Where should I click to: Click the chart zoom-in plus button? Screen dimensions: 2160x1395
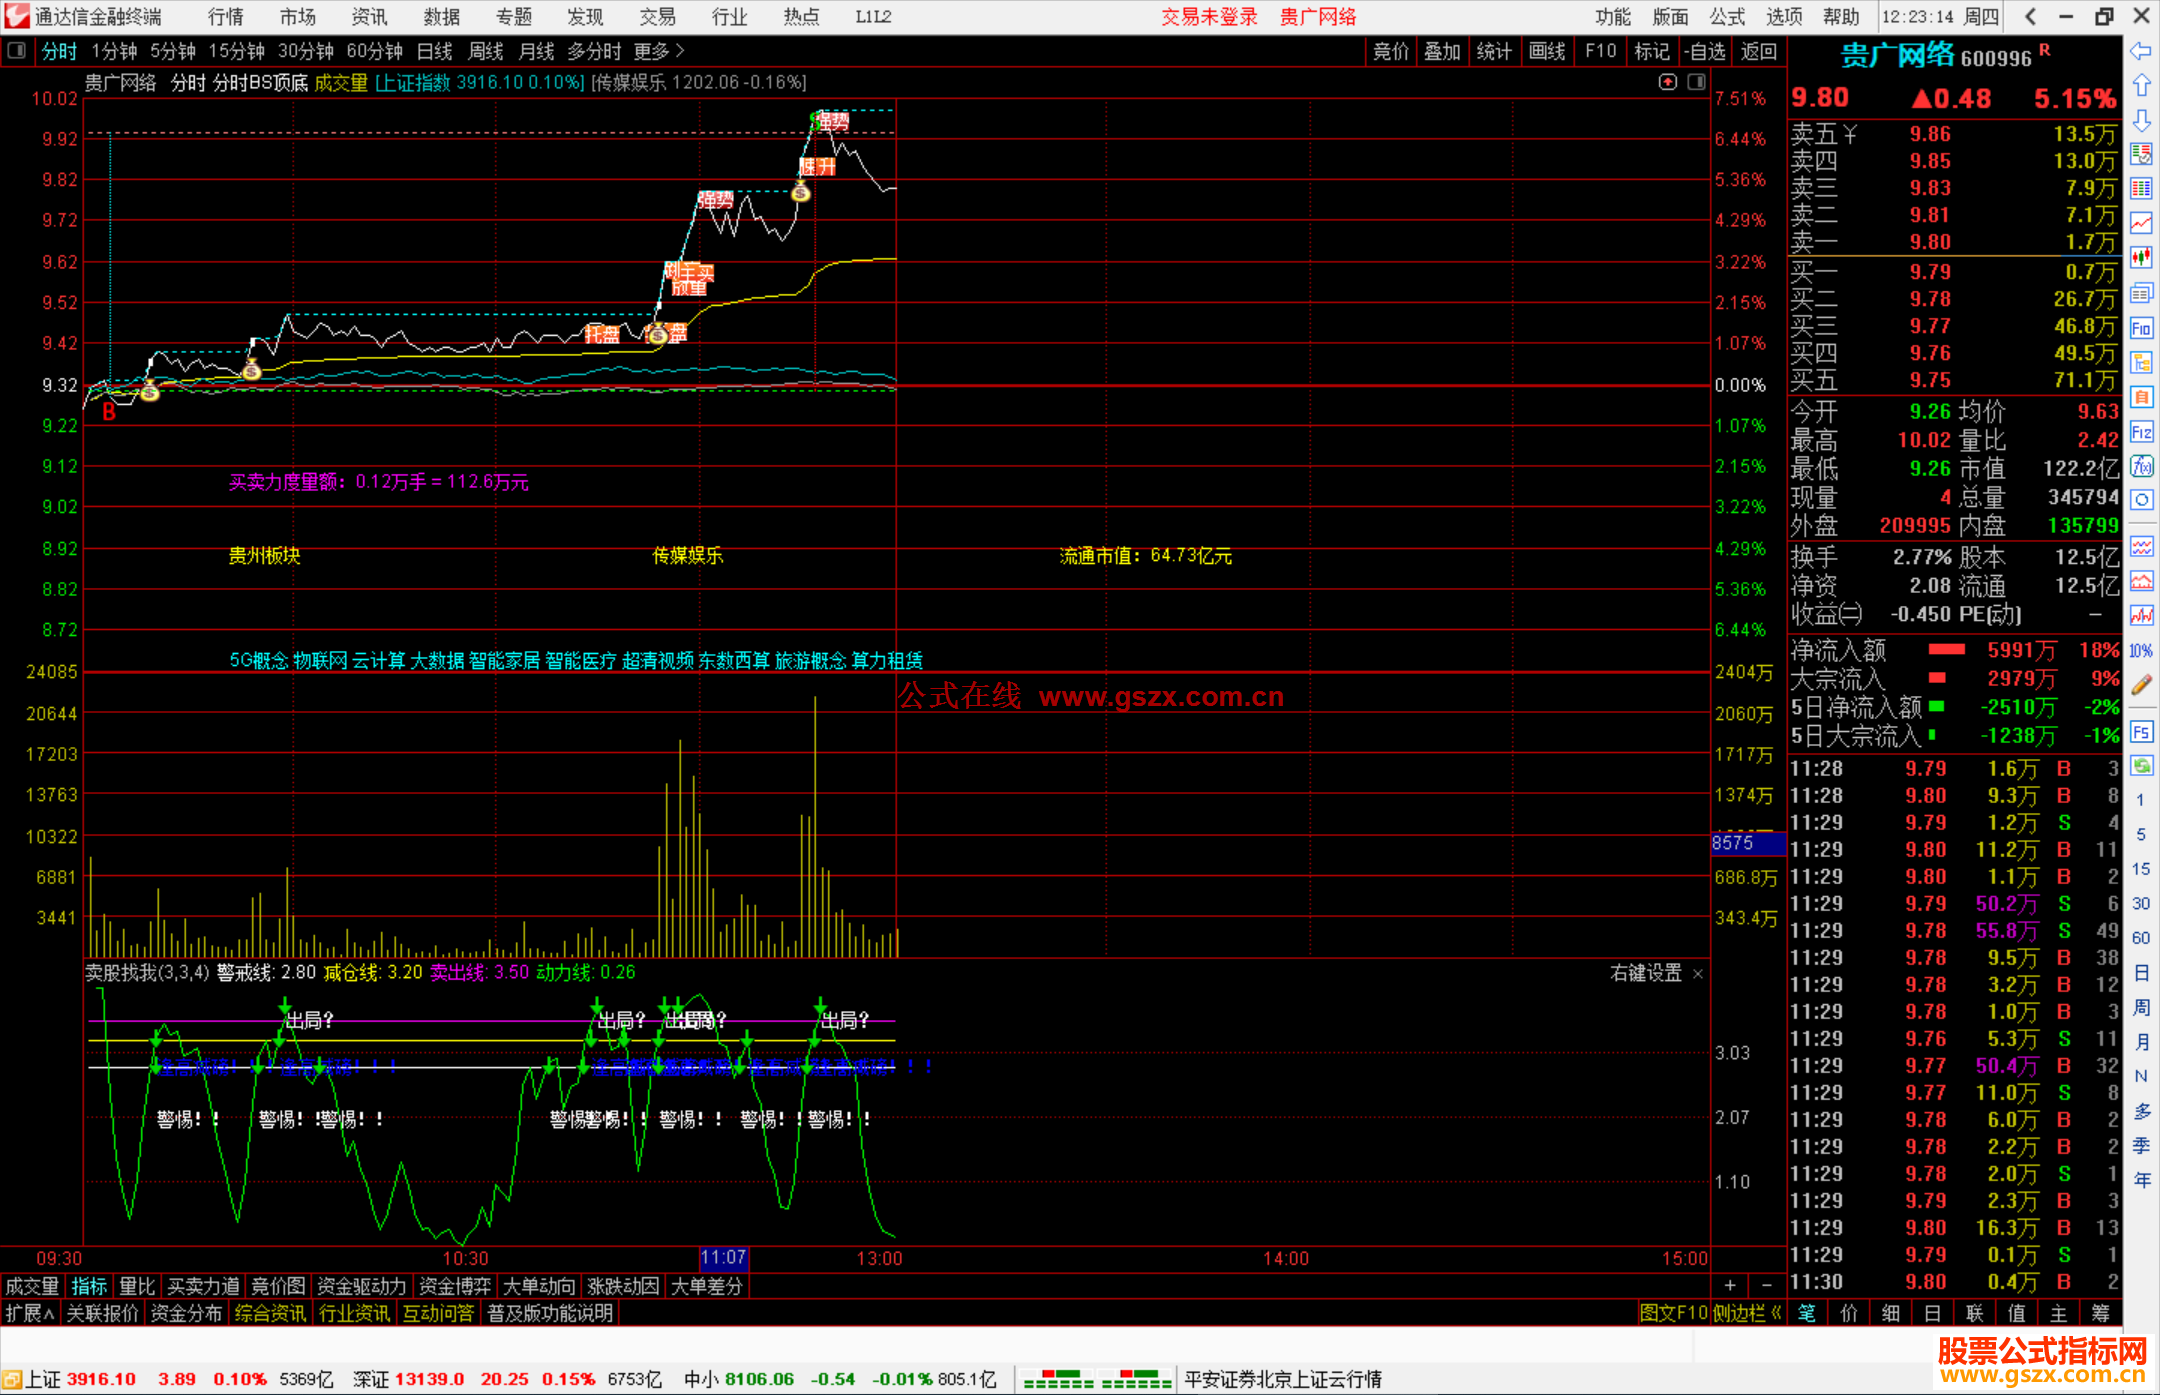point(1730,1286)
